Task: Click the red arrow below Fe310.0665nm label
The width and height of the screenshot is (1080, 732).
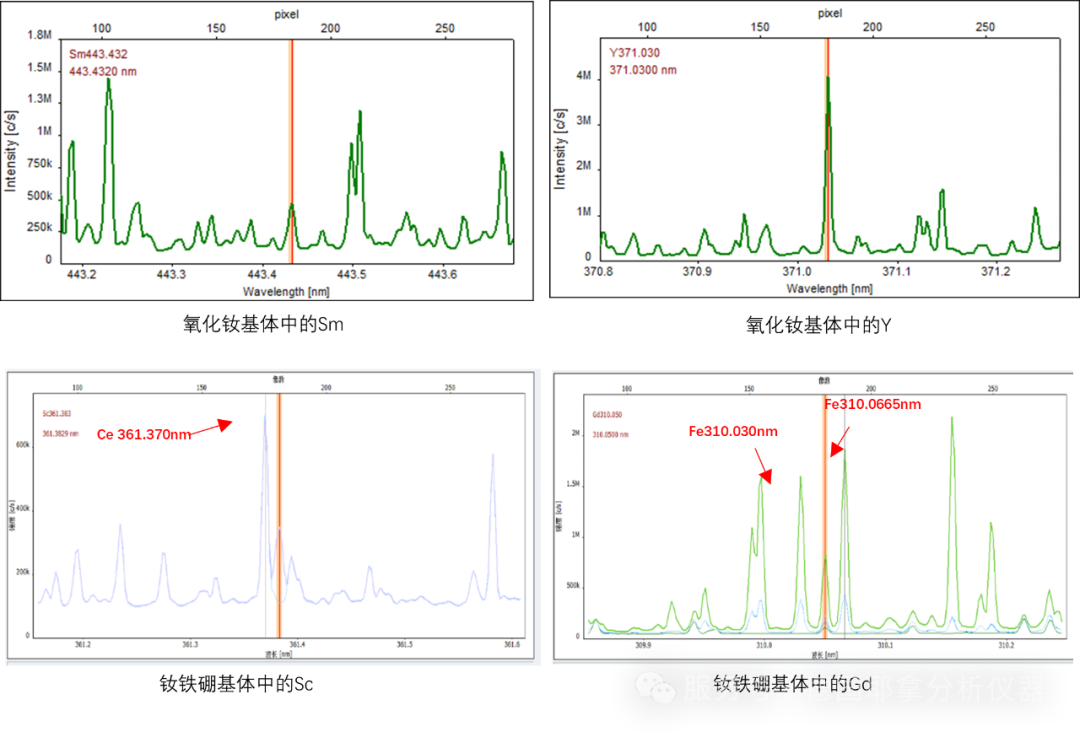Action: [x=838, y=441]
